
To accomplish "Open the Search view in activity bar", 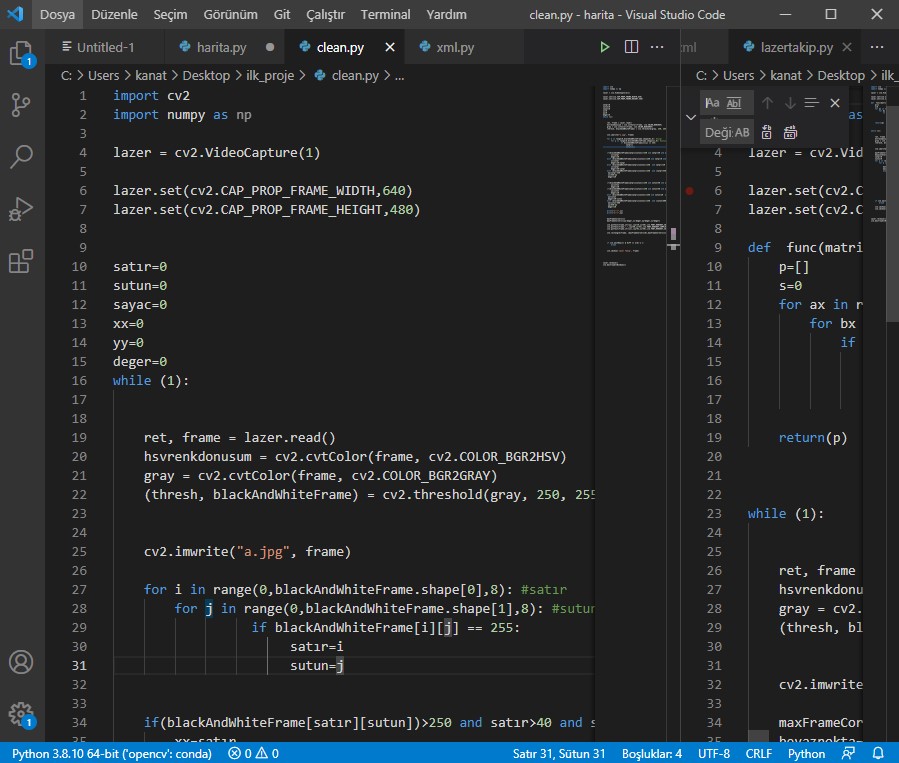I will click(21, 157).
